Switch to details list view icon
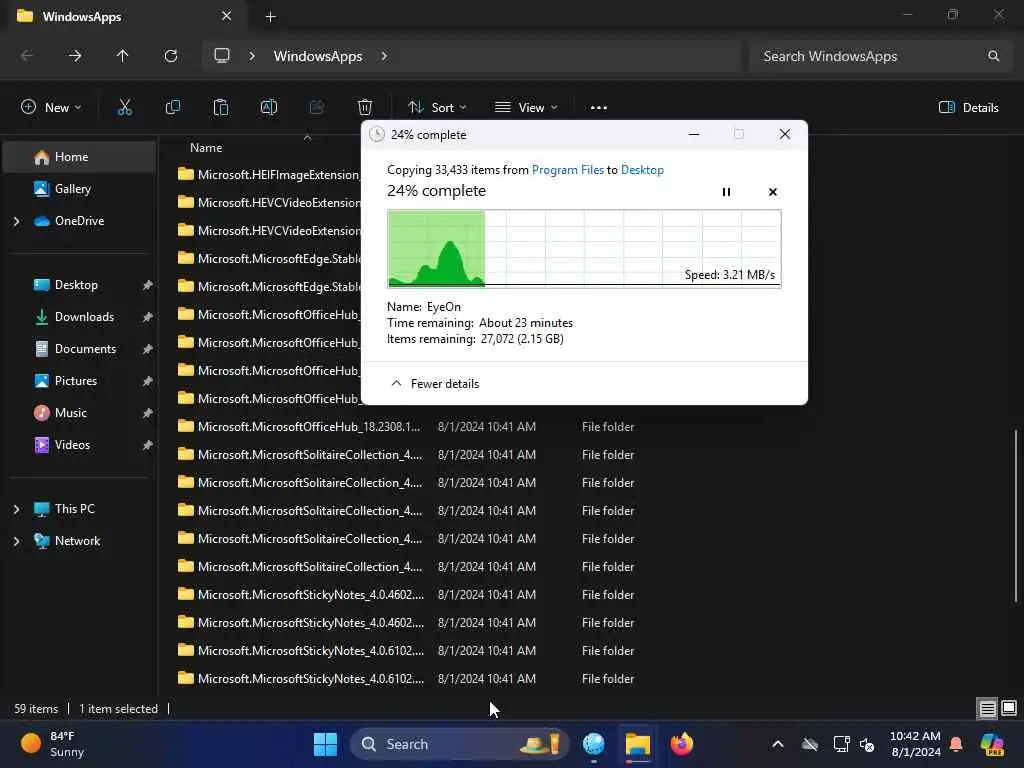The width and height of the screenshot is (1024, 768). coord(987,708)
